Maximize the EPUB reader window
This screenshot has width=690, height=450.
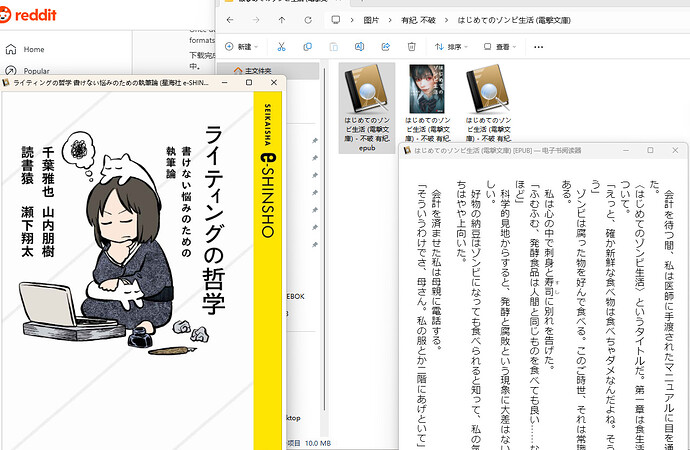pos(650,150)
